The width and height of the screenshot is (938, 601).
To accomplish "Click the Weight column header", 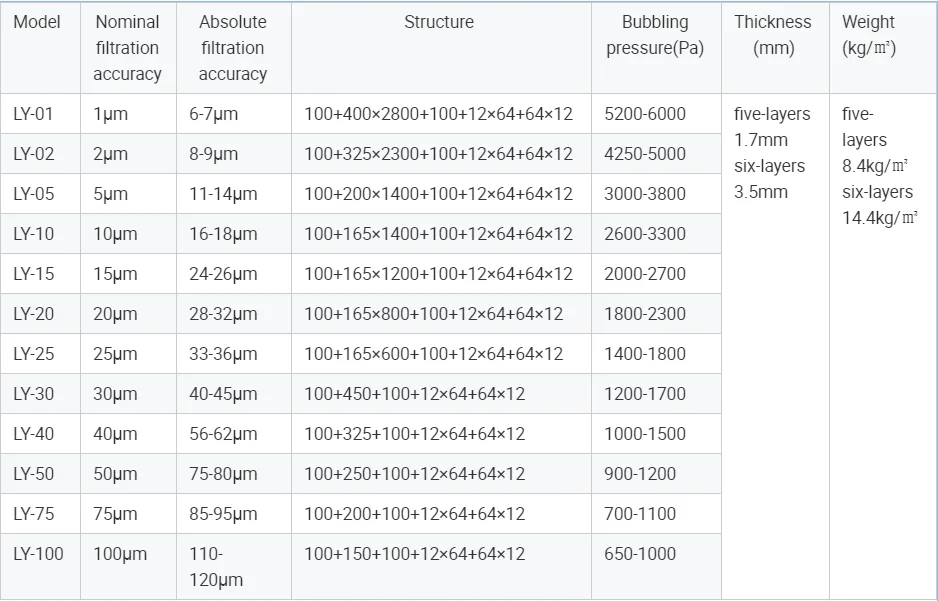I will point(869,35).
